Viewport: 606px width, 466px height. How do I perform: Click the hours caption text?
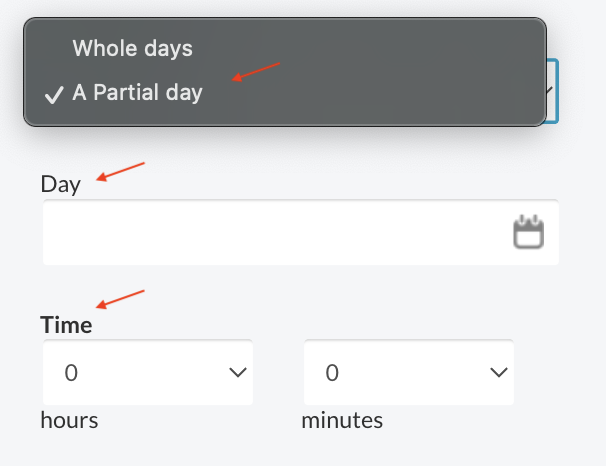pyautogui.click(x=69, y=420)
